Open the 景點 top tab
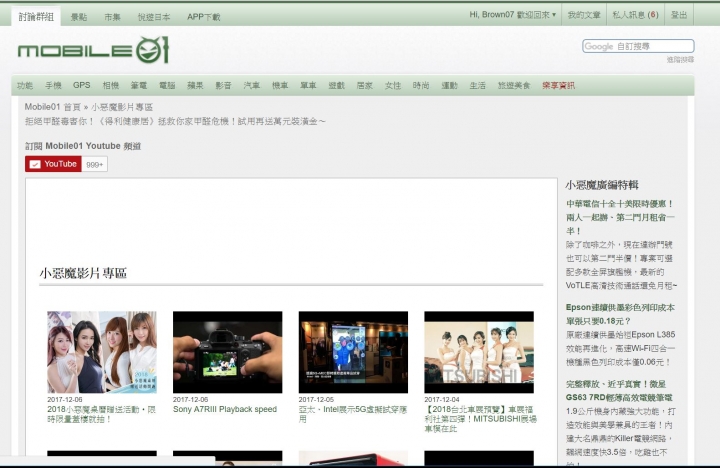Screen dimensions: 720x468 coord(79,17)
